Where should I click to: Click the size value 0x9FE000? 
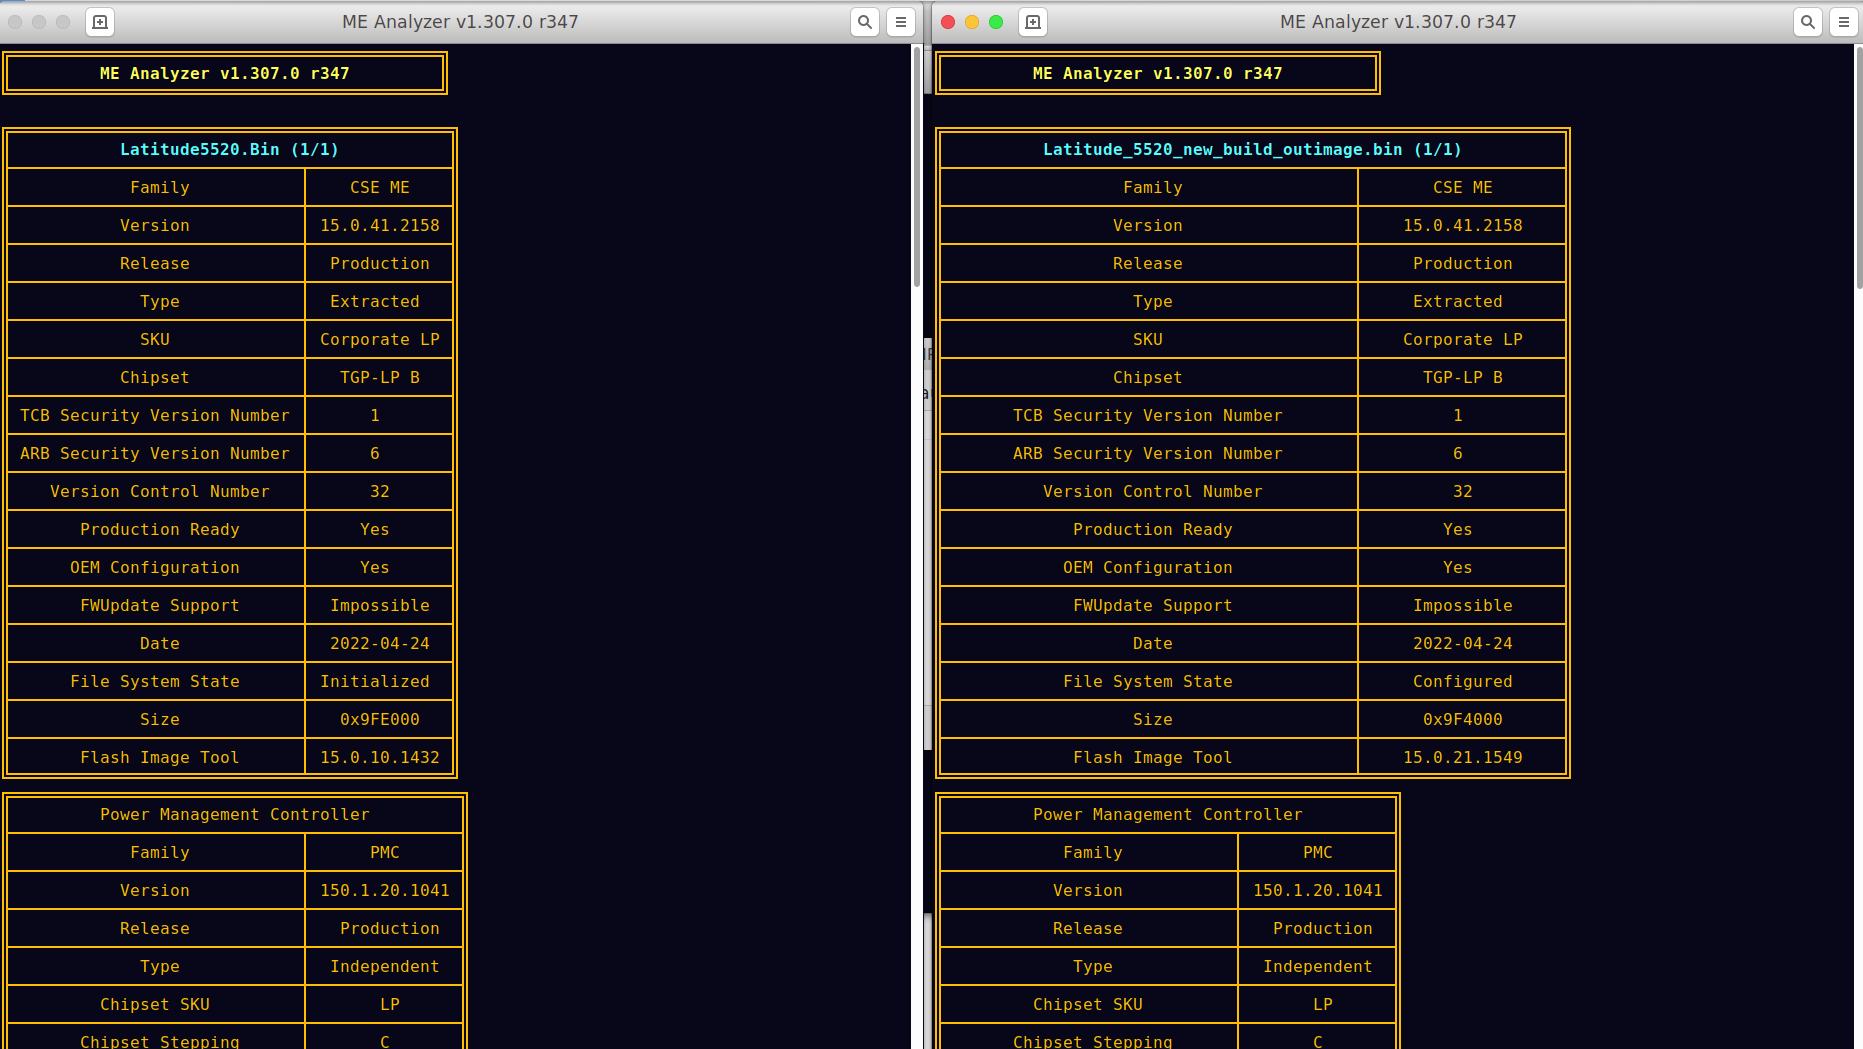380,719
